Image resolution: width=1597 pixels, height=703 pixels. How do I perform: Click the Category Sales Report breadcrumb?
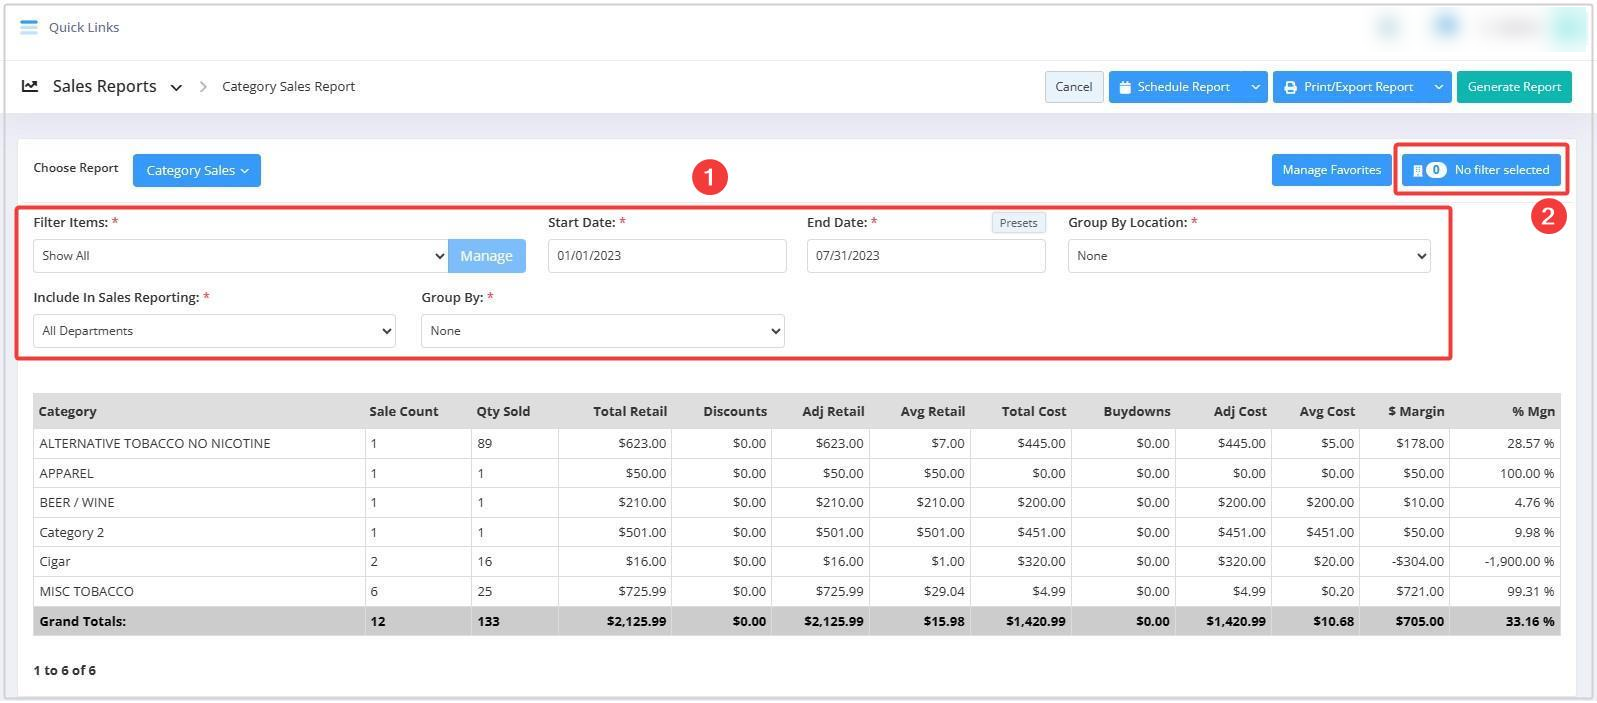tap(288, 87)
